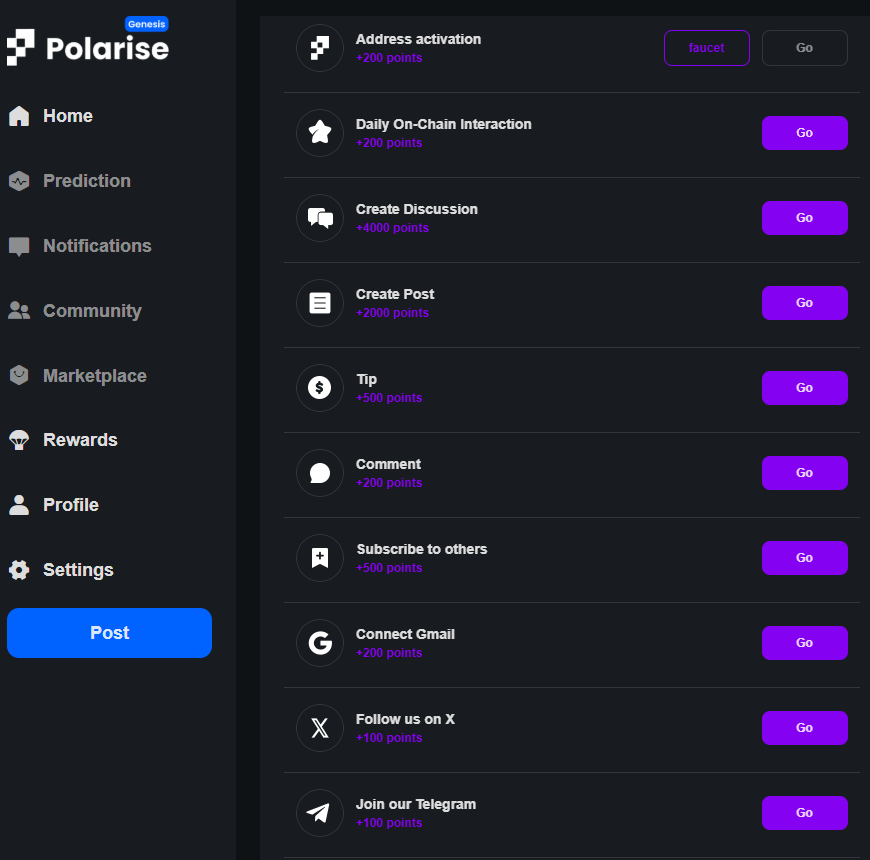Click the Profile person icon

(x=19, y=505)
